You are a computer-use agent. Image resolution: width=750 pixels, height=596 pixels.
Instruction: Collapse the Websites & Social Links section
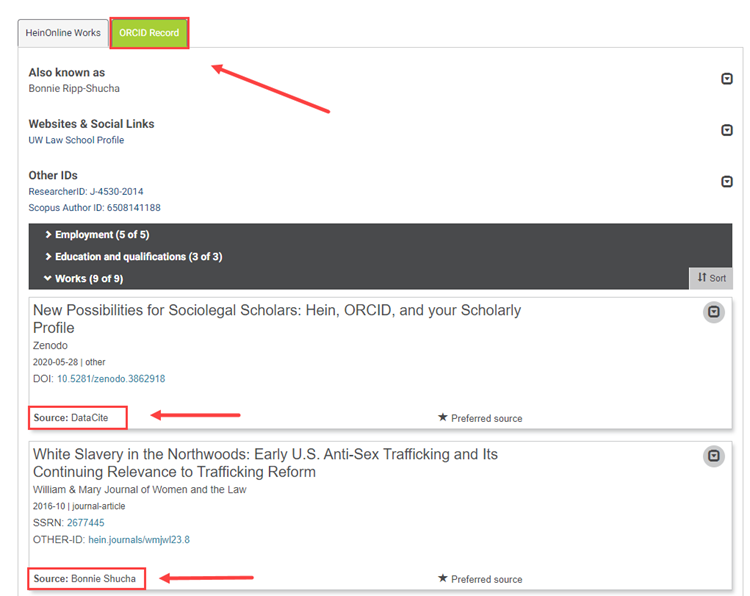(x=727, y=130)
